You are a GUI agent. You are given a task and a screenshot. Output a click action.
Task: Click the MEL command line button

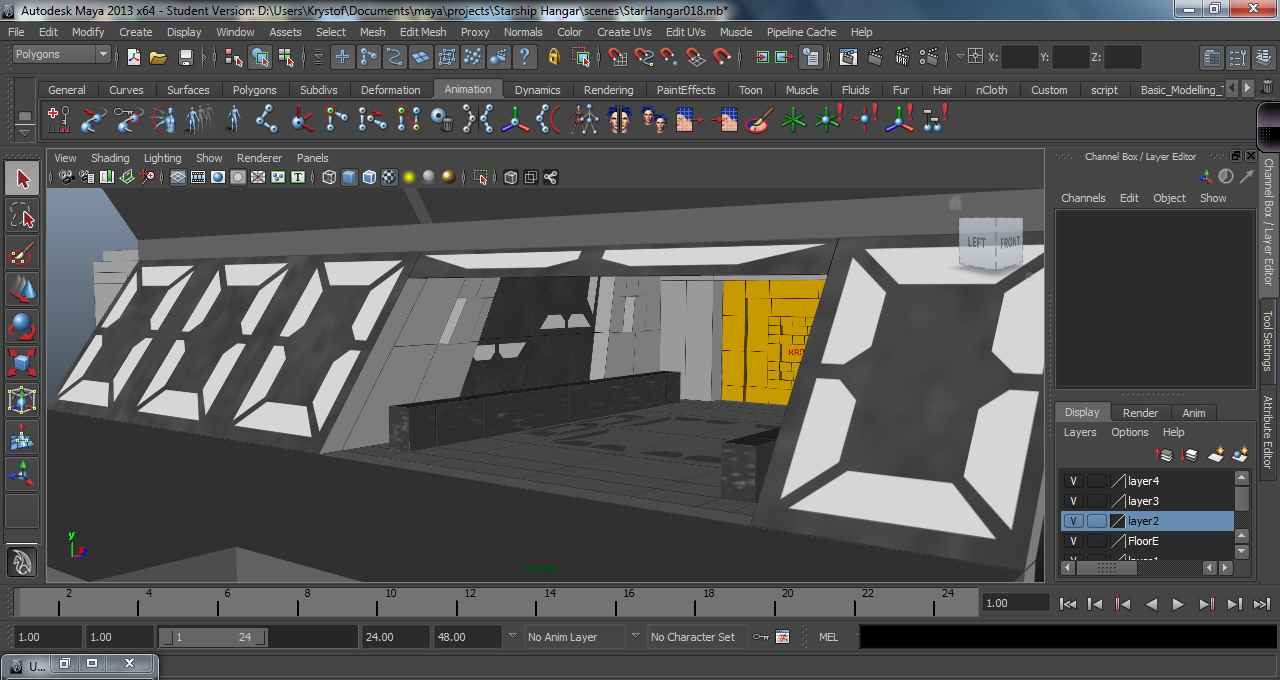pos(828,637)
